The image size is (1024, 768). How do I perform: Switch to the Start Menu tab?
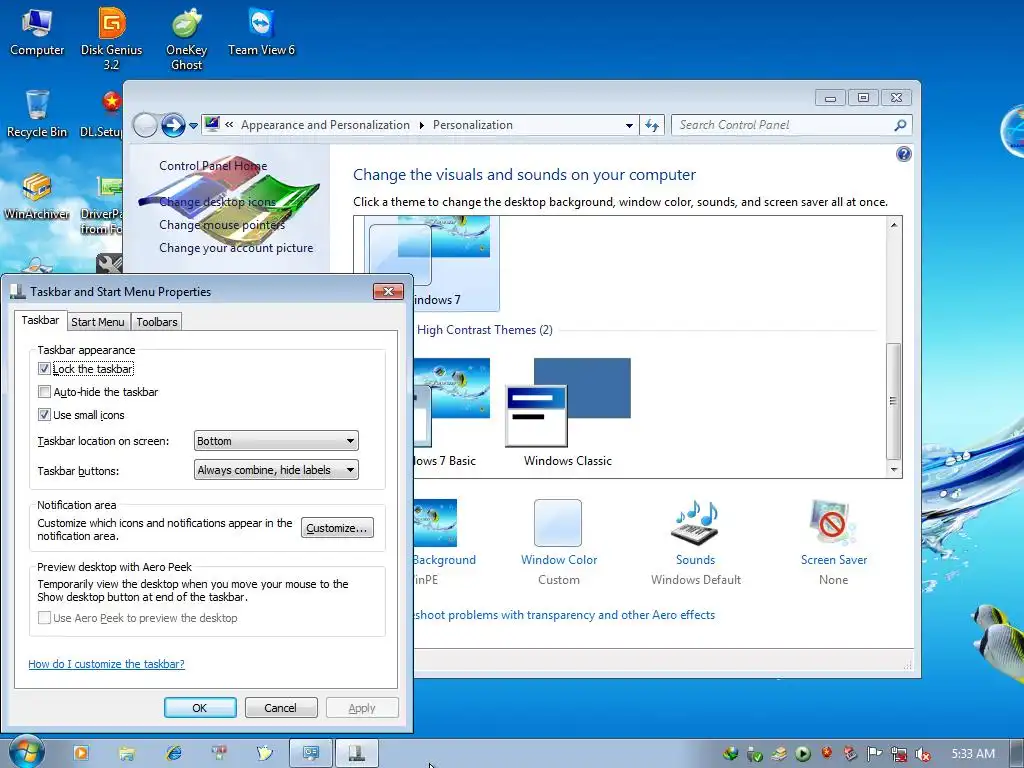(x=97, y=322)
